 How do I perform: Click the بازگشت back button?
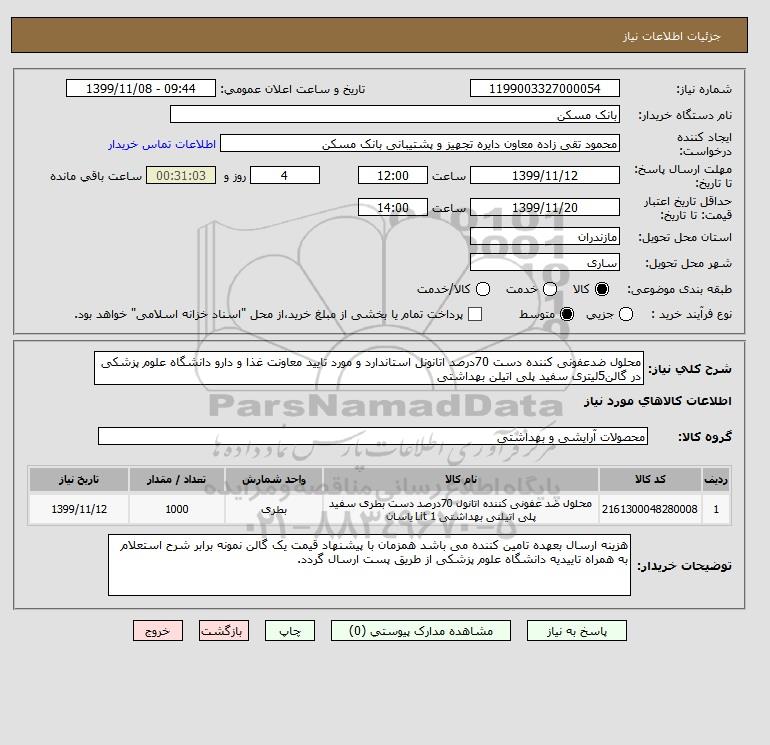coord(224,631)
